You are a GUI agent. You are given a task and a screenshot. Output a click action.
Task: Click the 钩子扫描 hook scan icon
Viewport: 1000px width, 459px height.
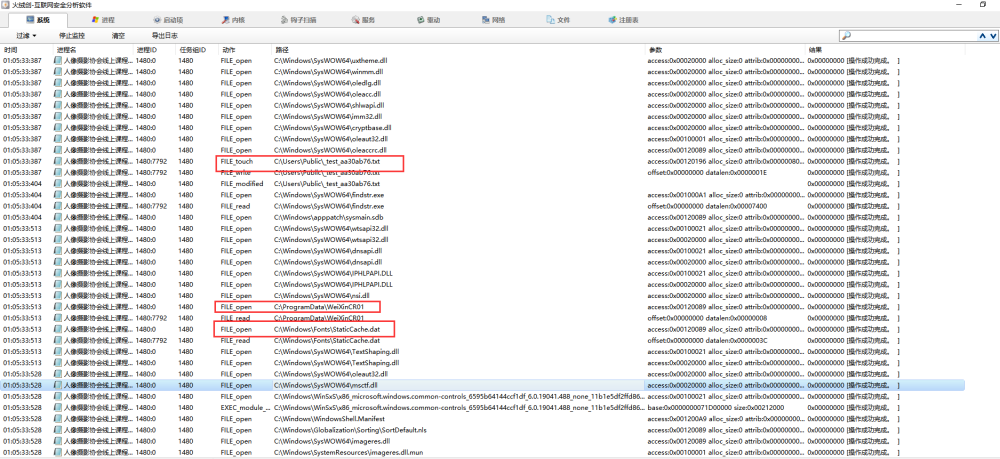[x=285, y=20]
